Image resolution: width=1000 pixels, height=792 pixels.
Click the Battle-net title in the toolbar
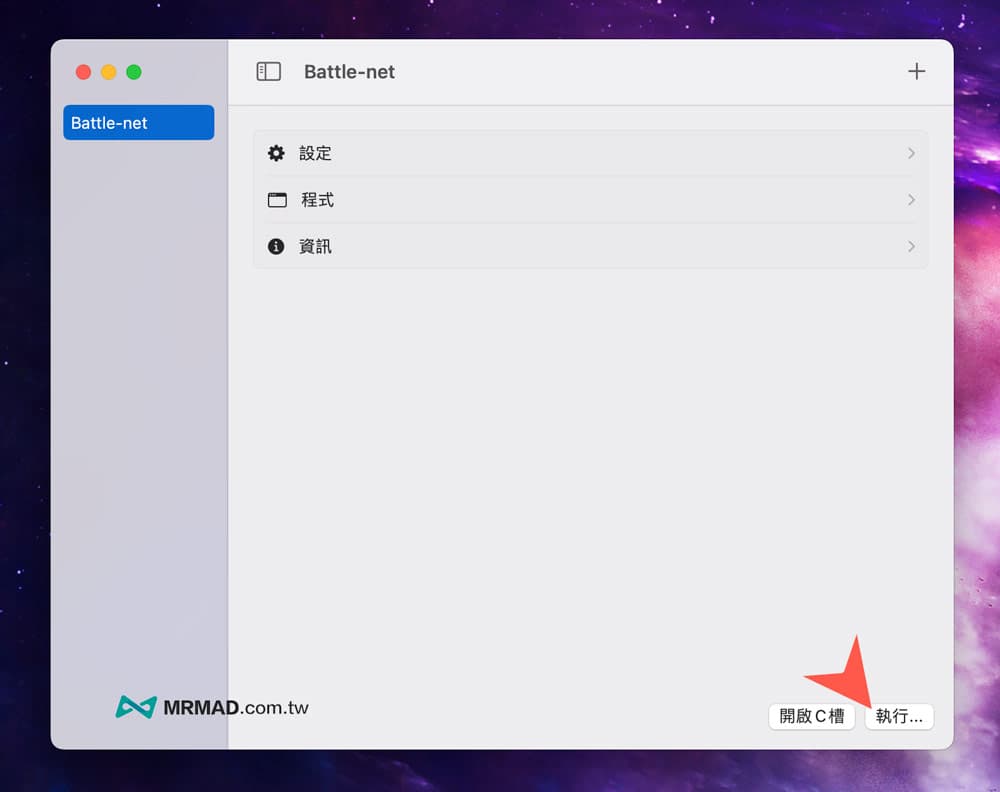pos(349,72)
